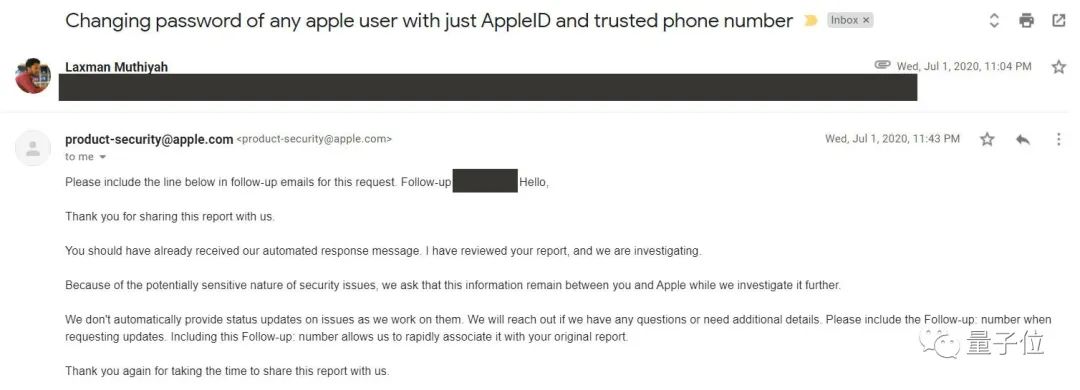Show recipient details next to 'to me'
Viewport: 1080px width, 390px height.
[x=103, y=157]
